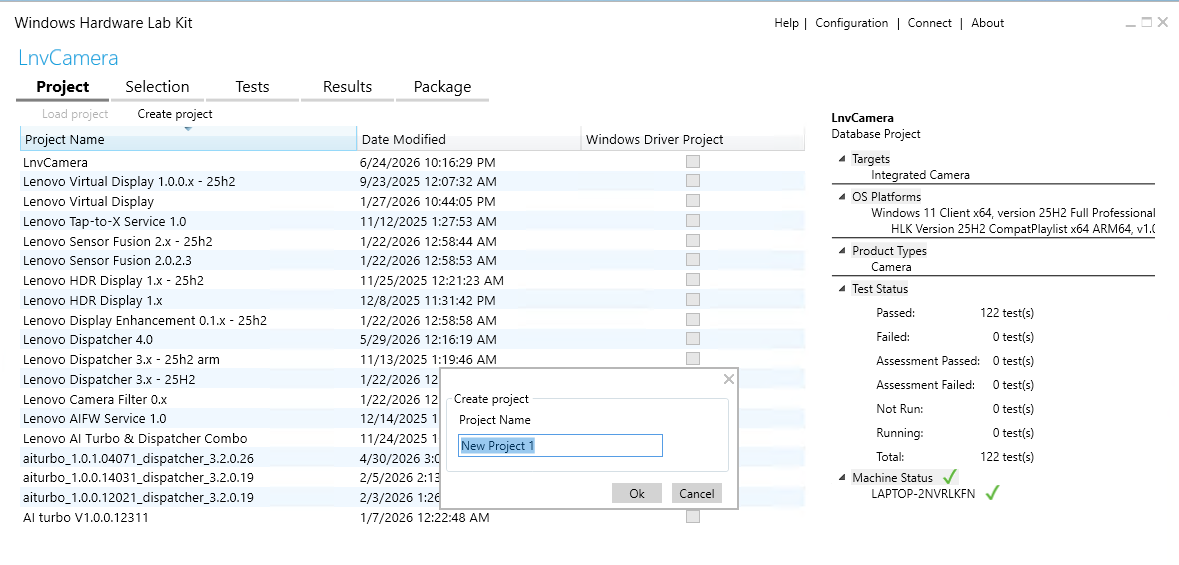Check the box for AI turbo V1.0.0.12311

coord(693,517)
